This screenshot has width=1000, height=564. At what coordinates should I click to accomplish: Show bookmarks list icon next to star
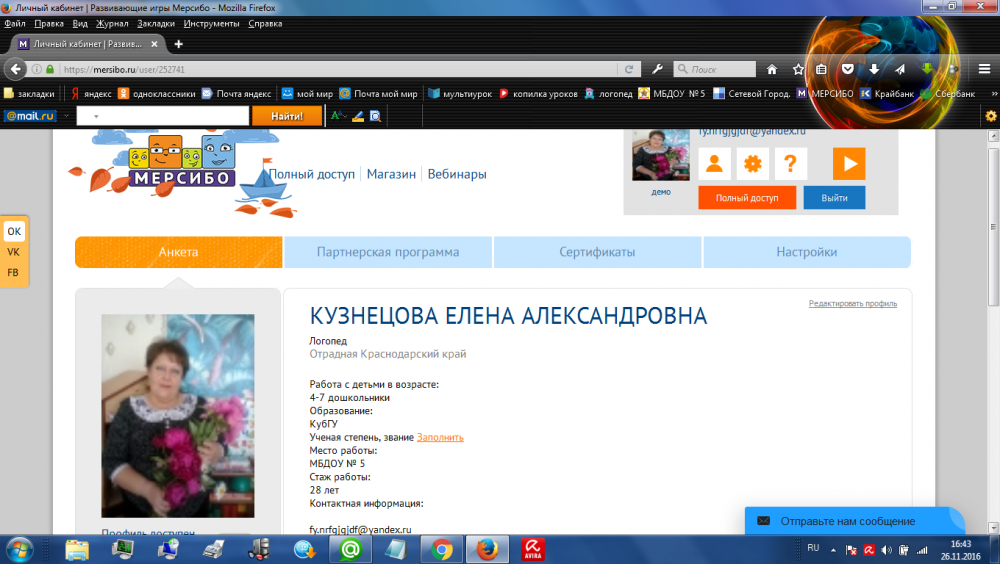[821, 69]
